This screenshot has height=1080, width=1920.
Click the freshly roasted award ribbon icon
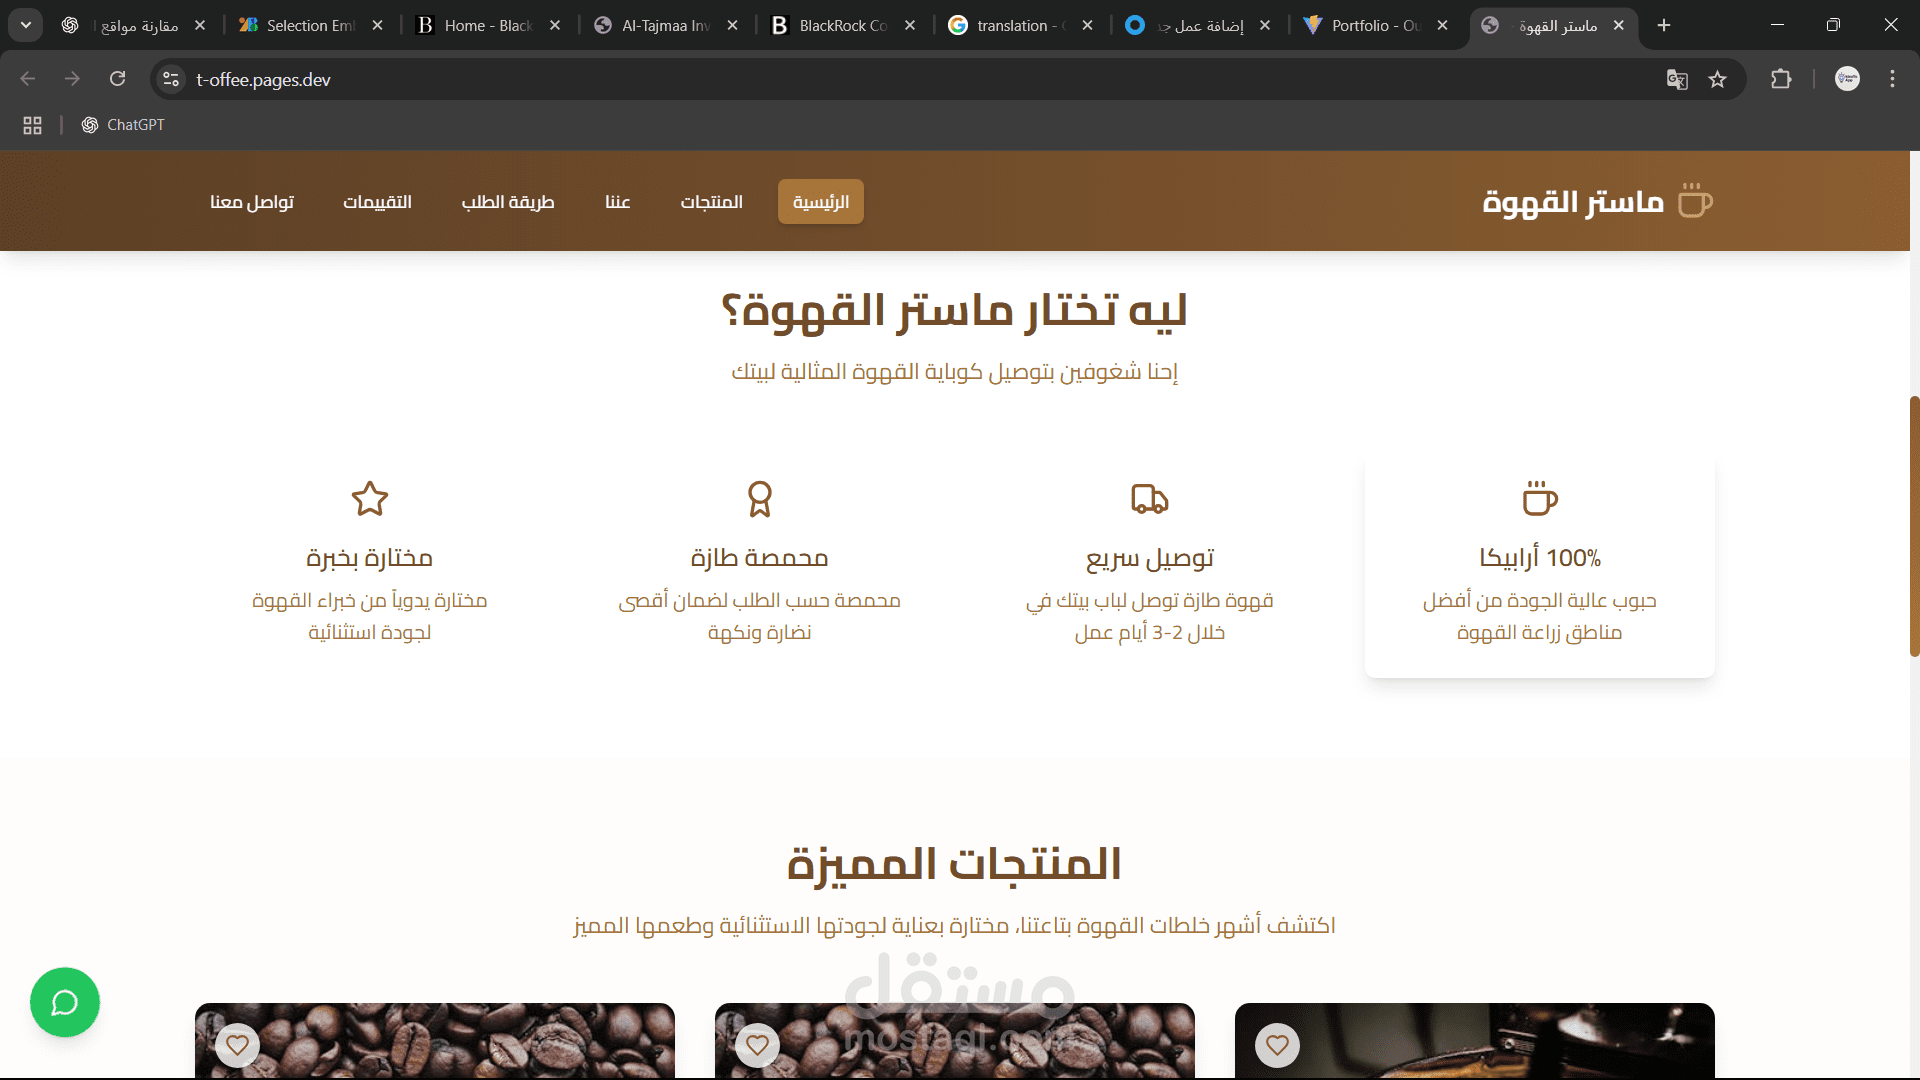click(760, 498)
